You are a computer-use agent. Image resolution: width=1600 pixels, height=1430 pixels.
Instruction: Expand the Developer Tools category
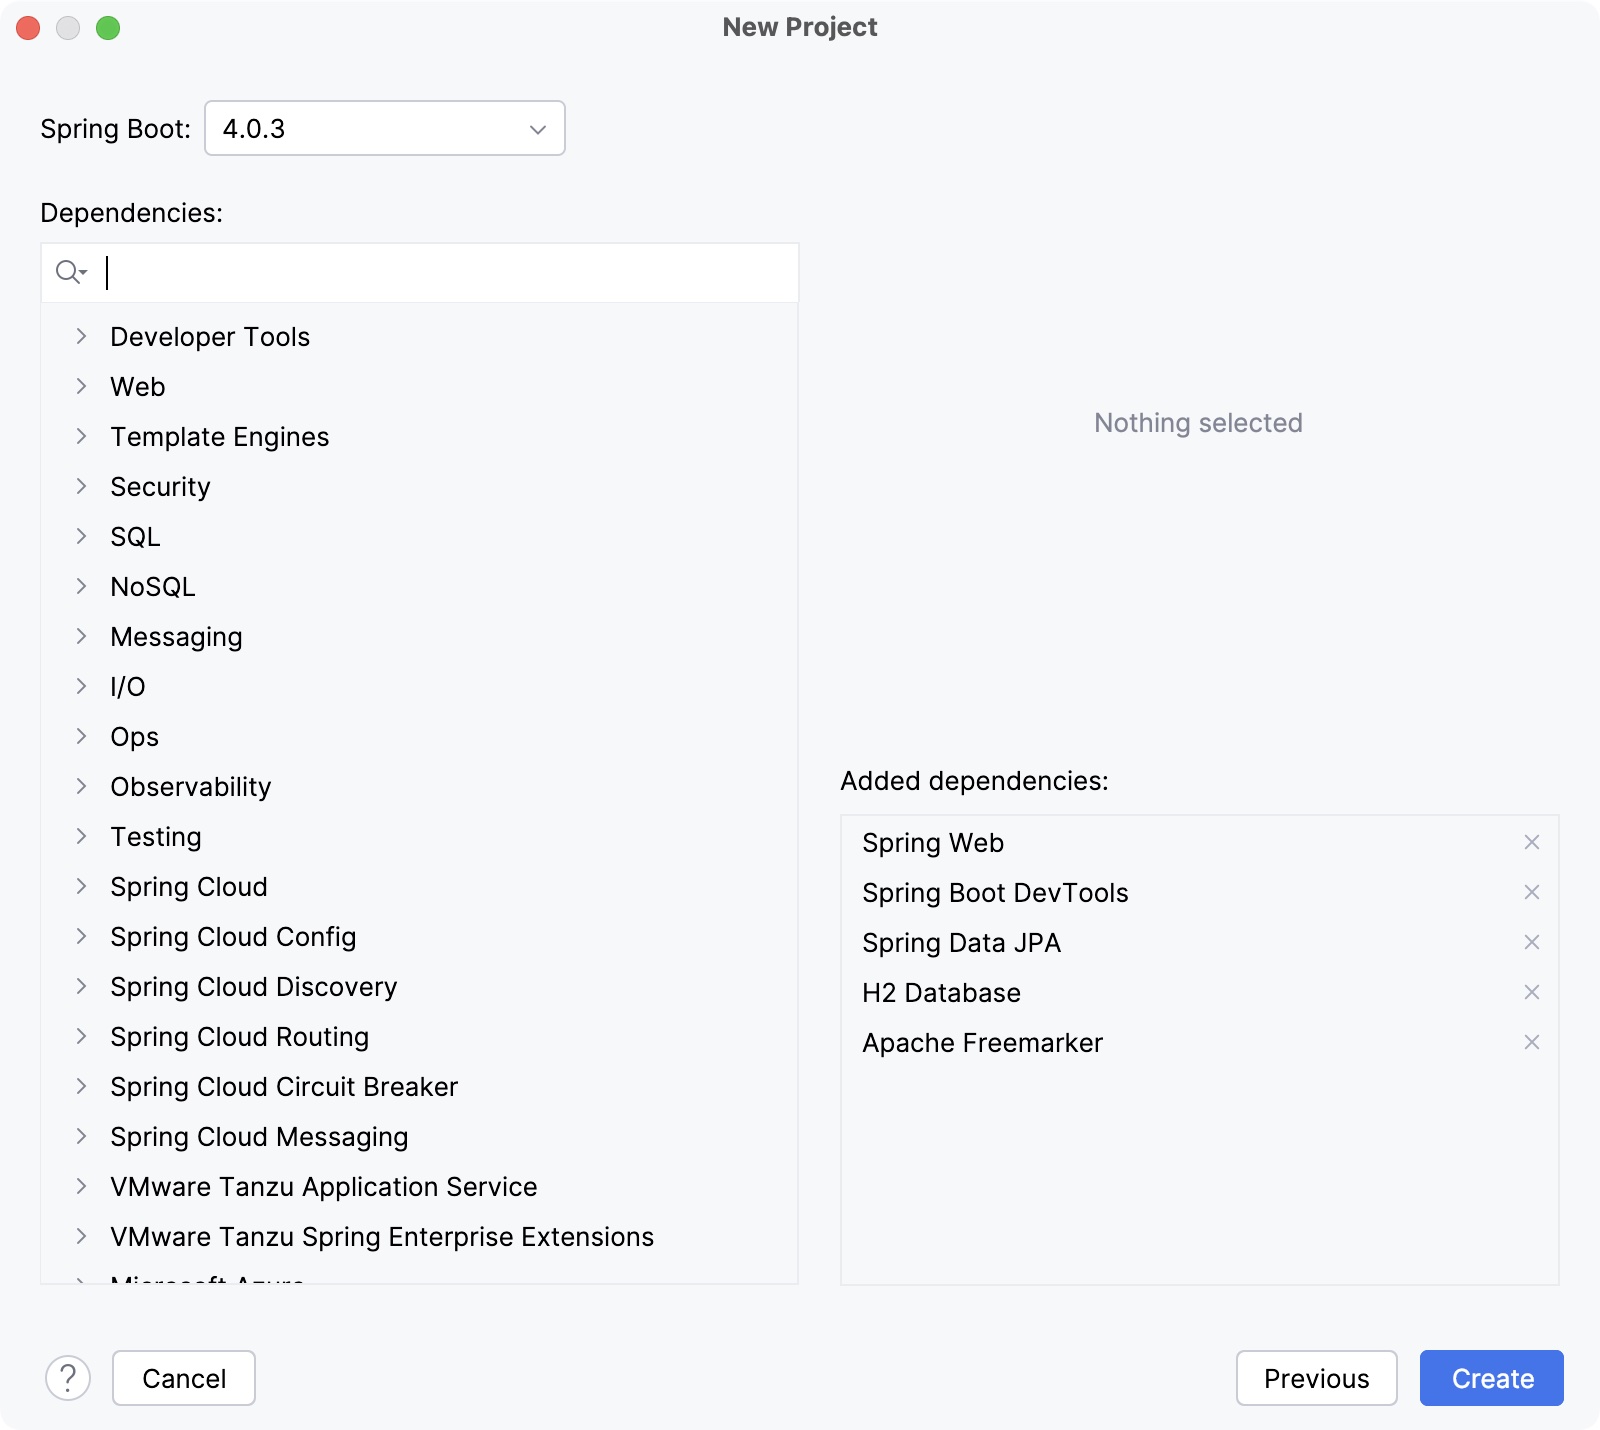click(82, 337)
